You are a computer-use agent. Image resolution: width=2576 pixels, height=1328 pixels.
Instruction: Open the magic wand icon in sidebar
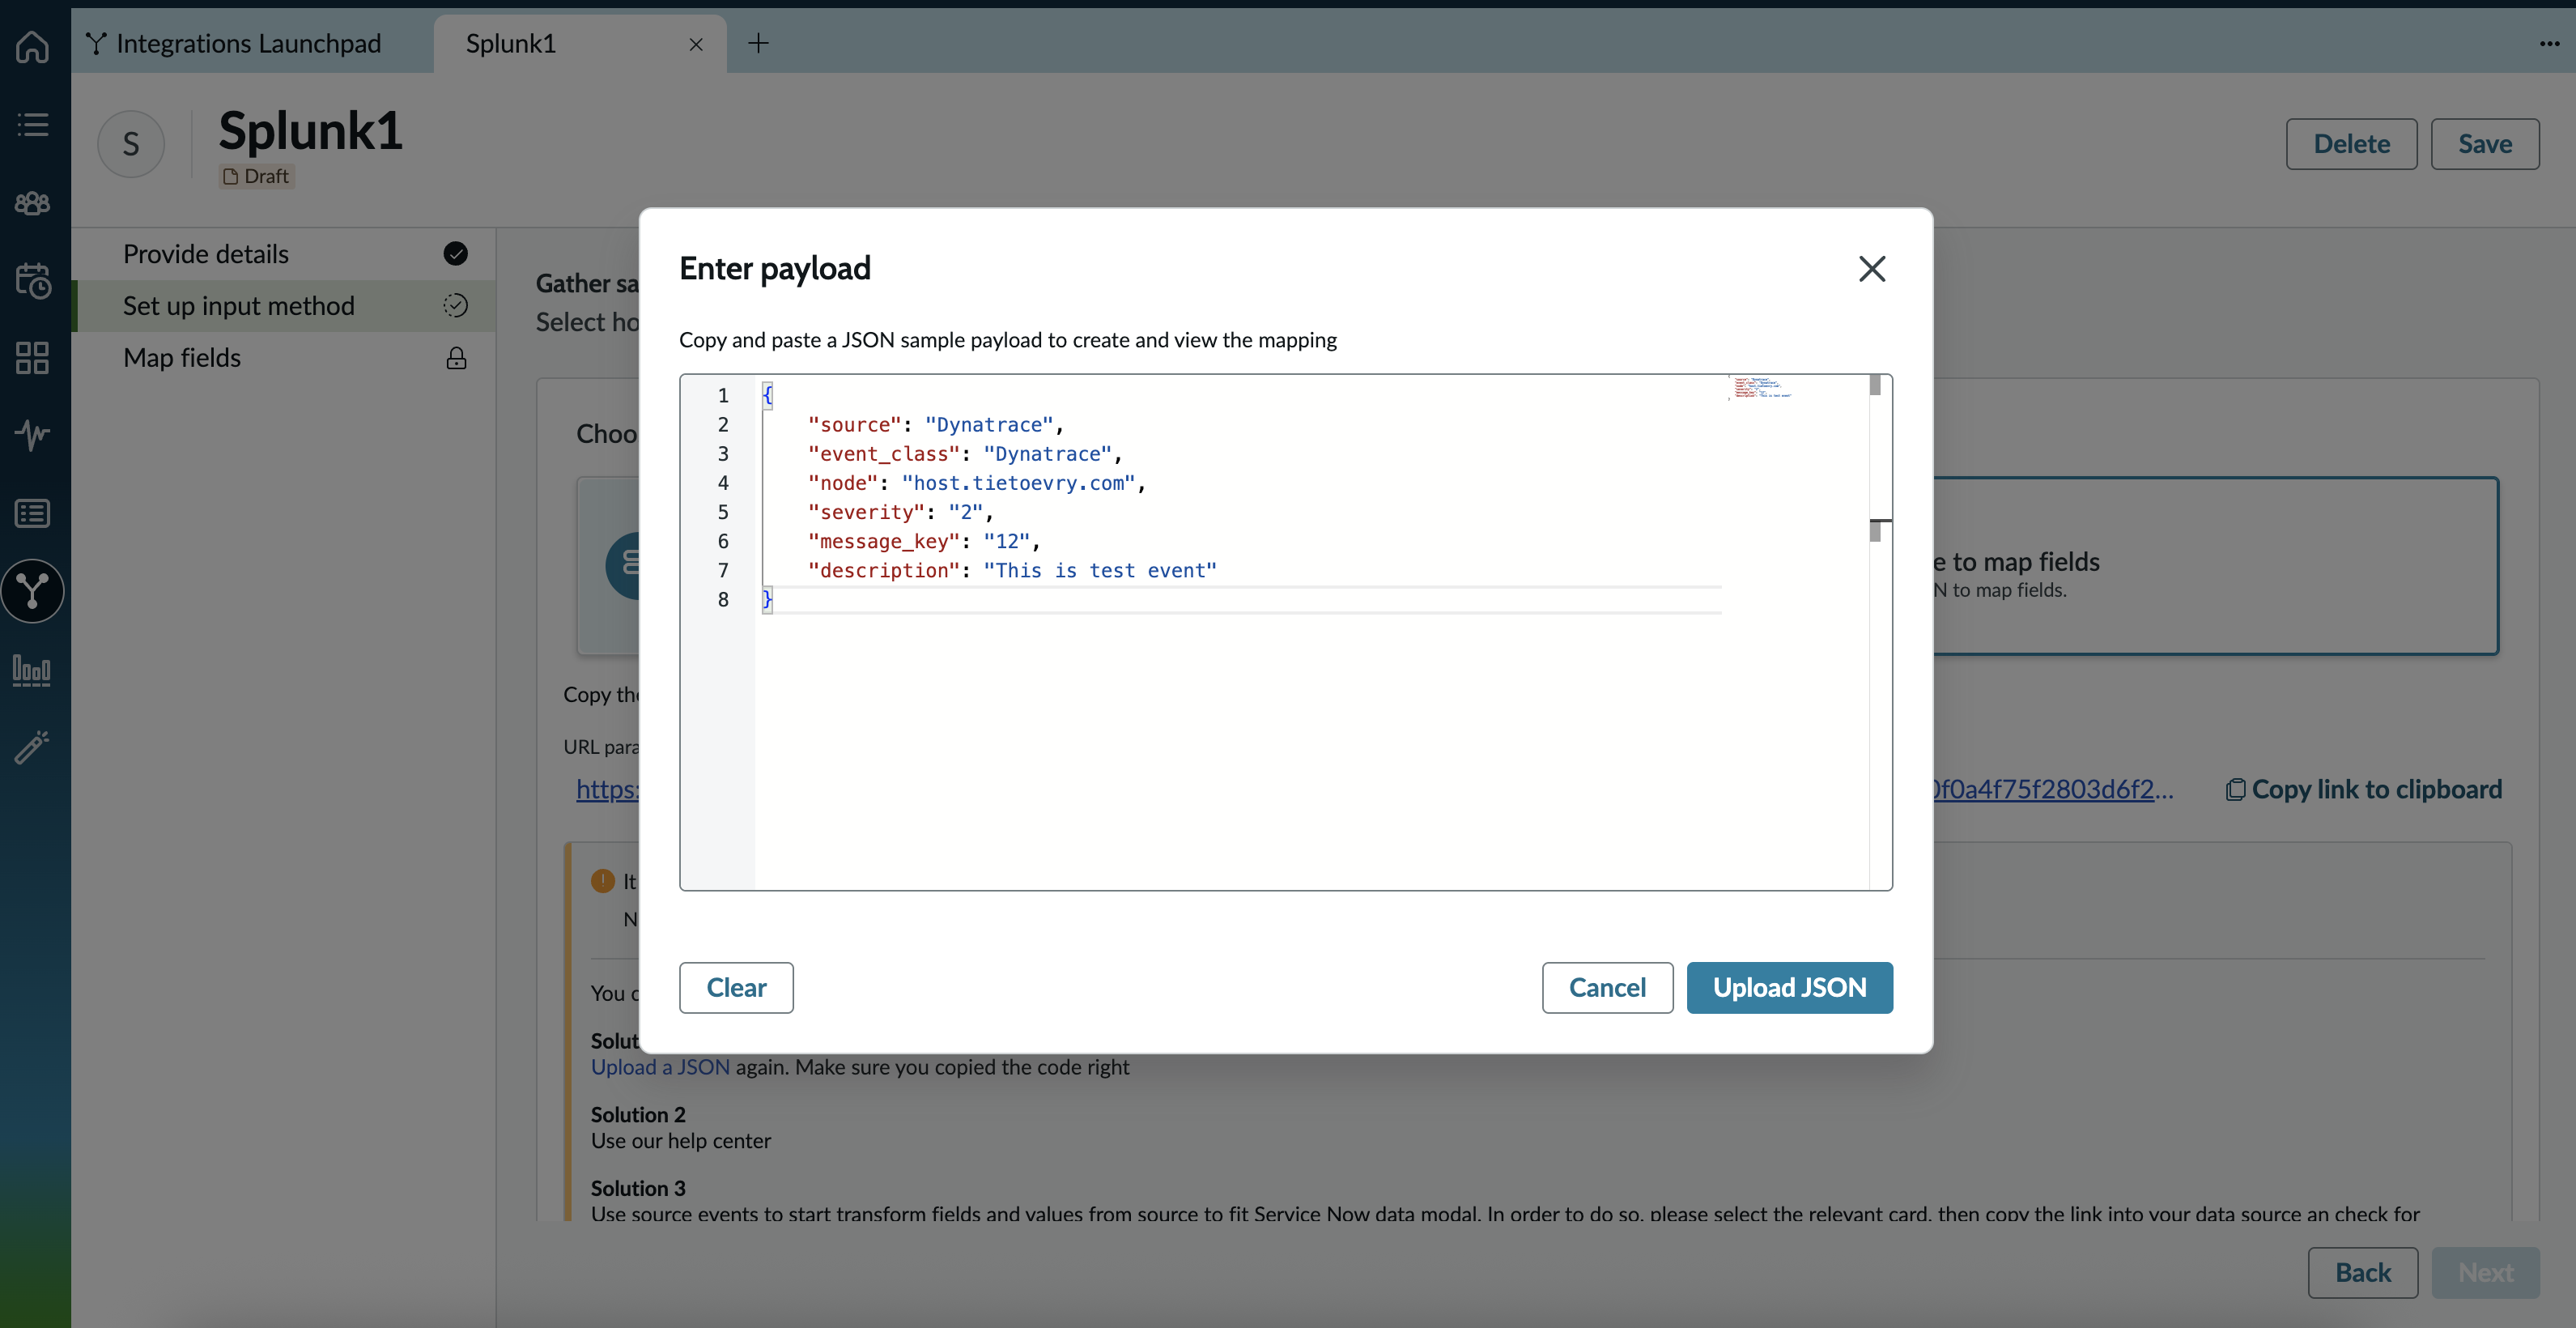(x=33, y=747)
